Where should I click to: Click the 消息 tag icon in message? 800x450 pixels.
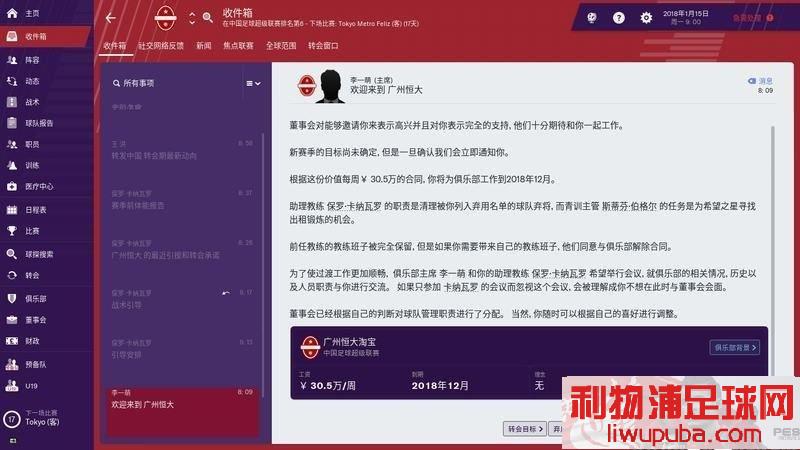[752, 81]
